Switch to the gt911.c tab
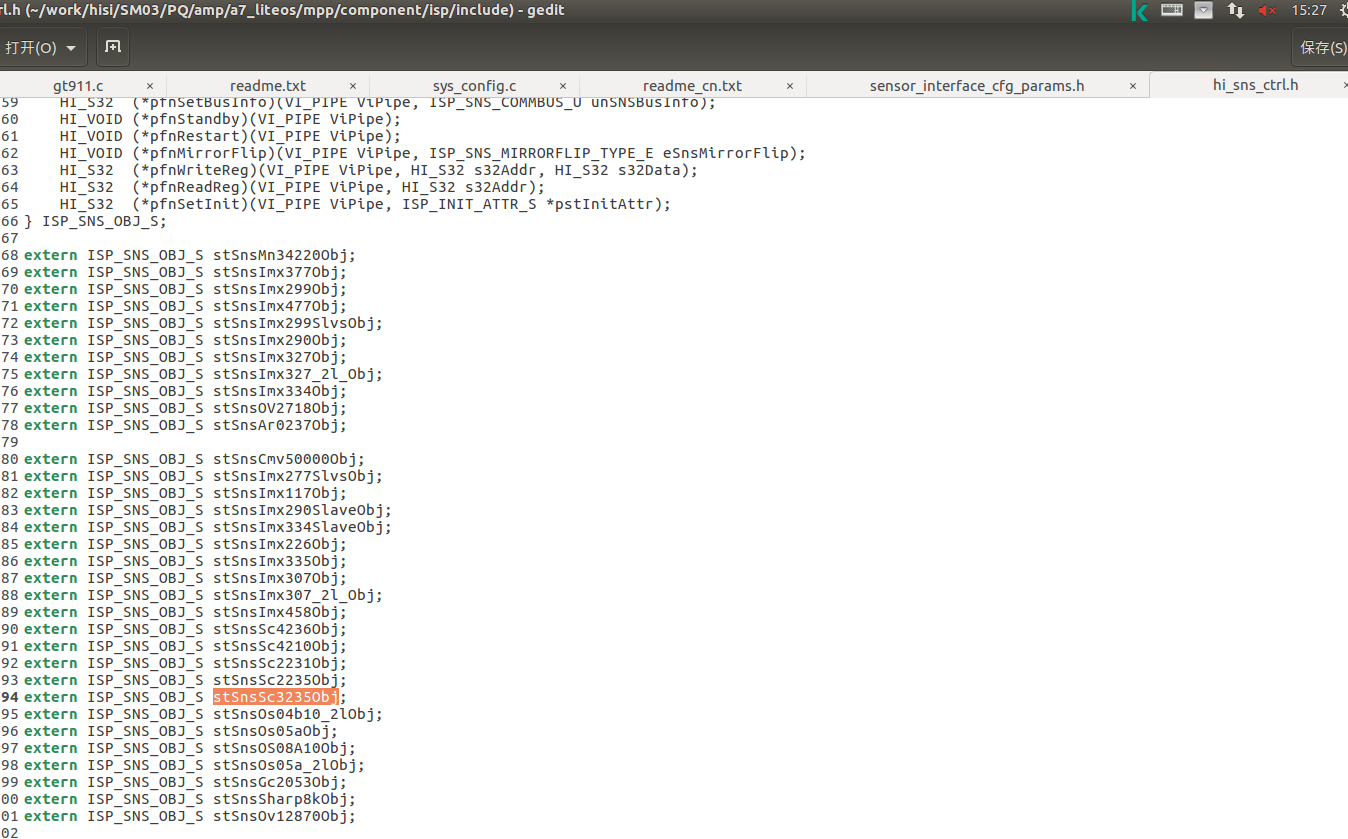This screenshot has height=839, width=1348. 78,86
